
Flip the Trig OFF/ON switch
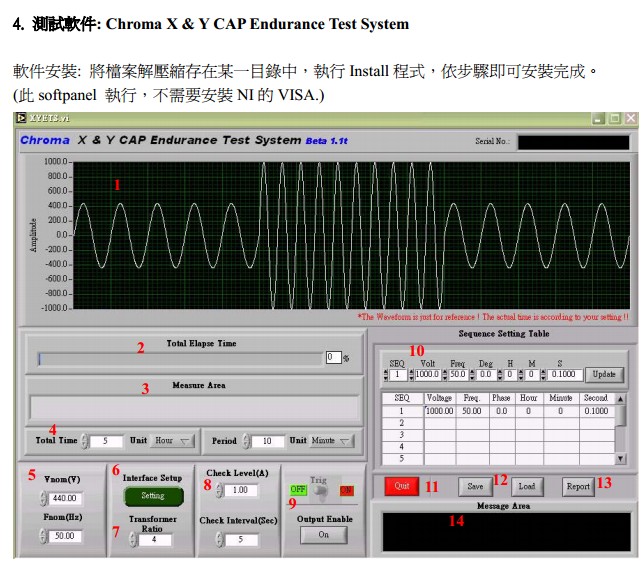pos(322,490)
